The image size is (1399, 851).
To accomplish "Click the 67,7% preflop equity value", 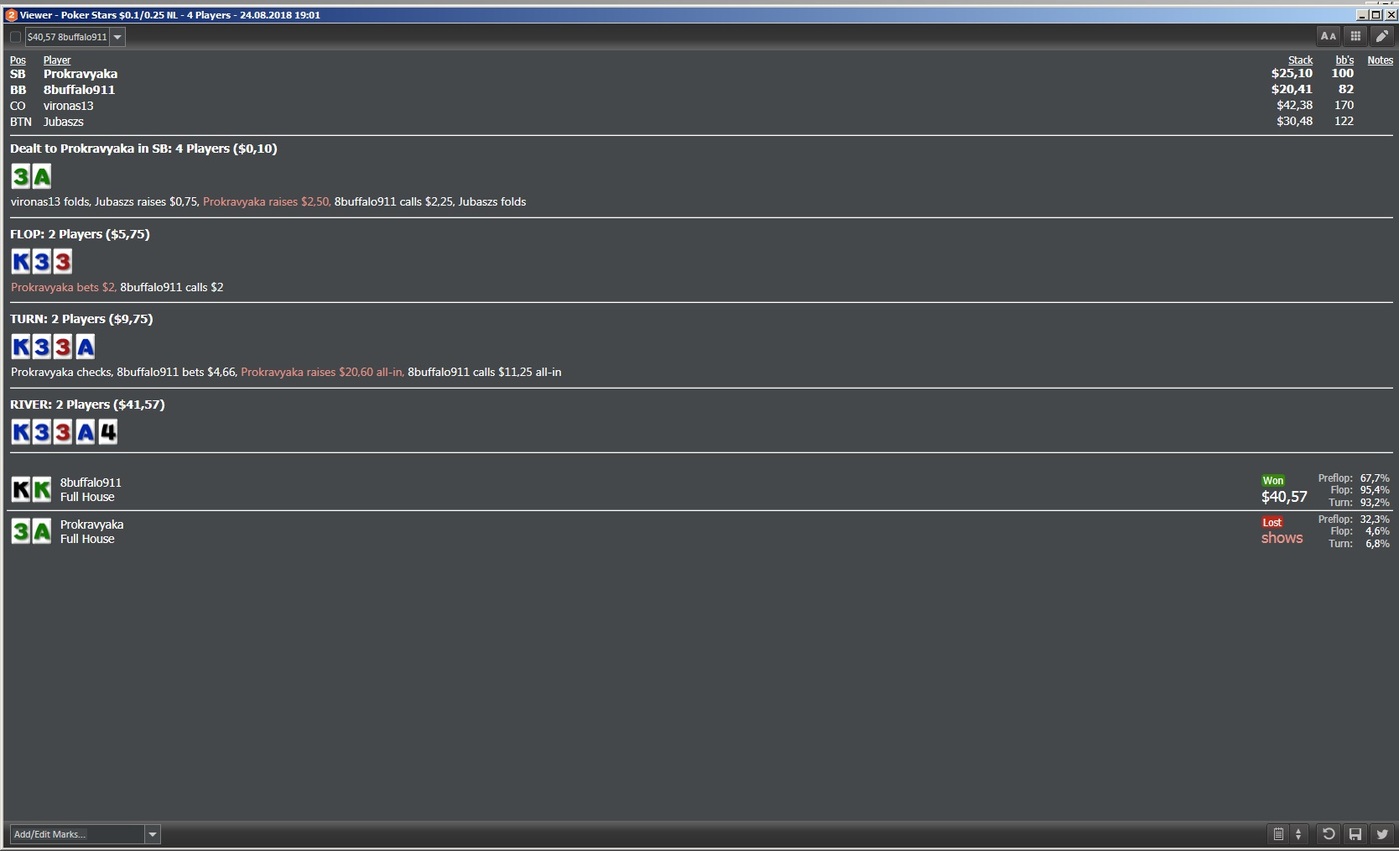I will tap(1374, 479).
